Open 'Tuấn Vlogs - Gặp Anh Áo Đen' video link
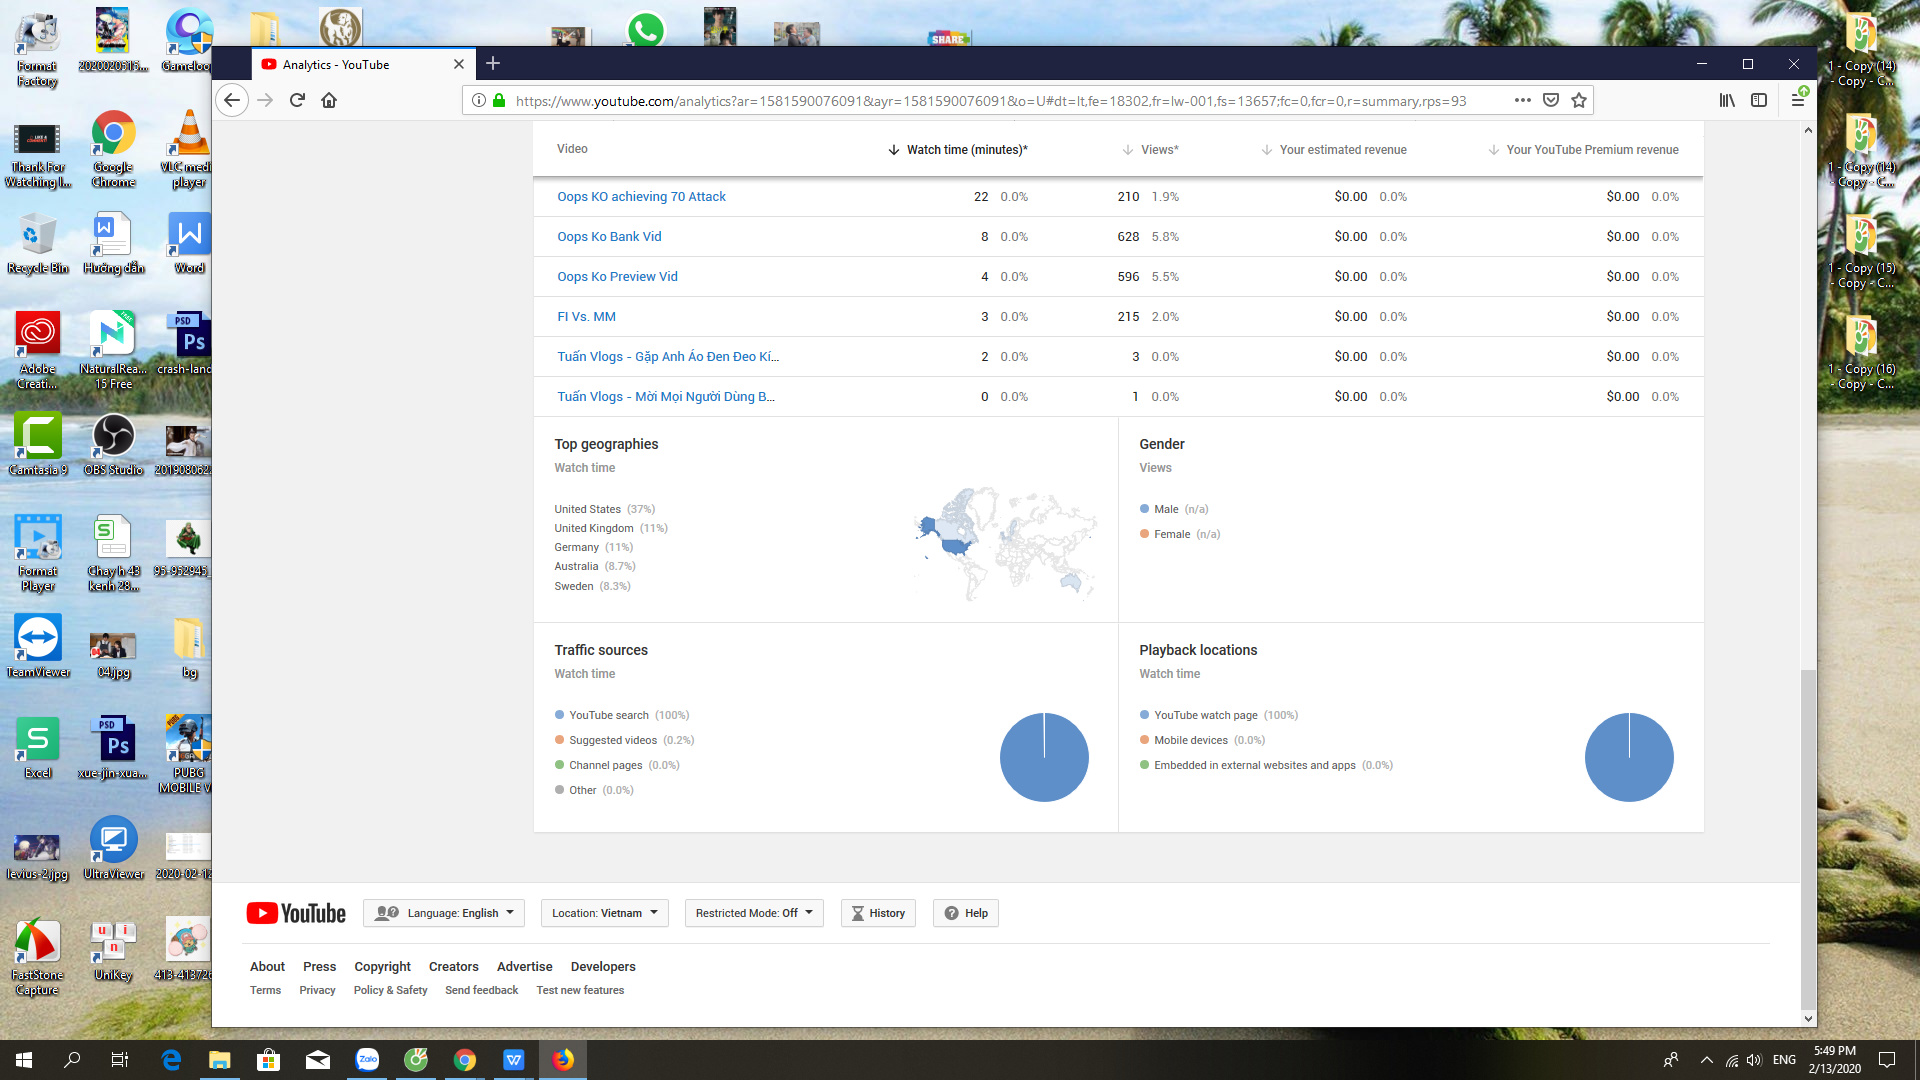 point(668,357)
